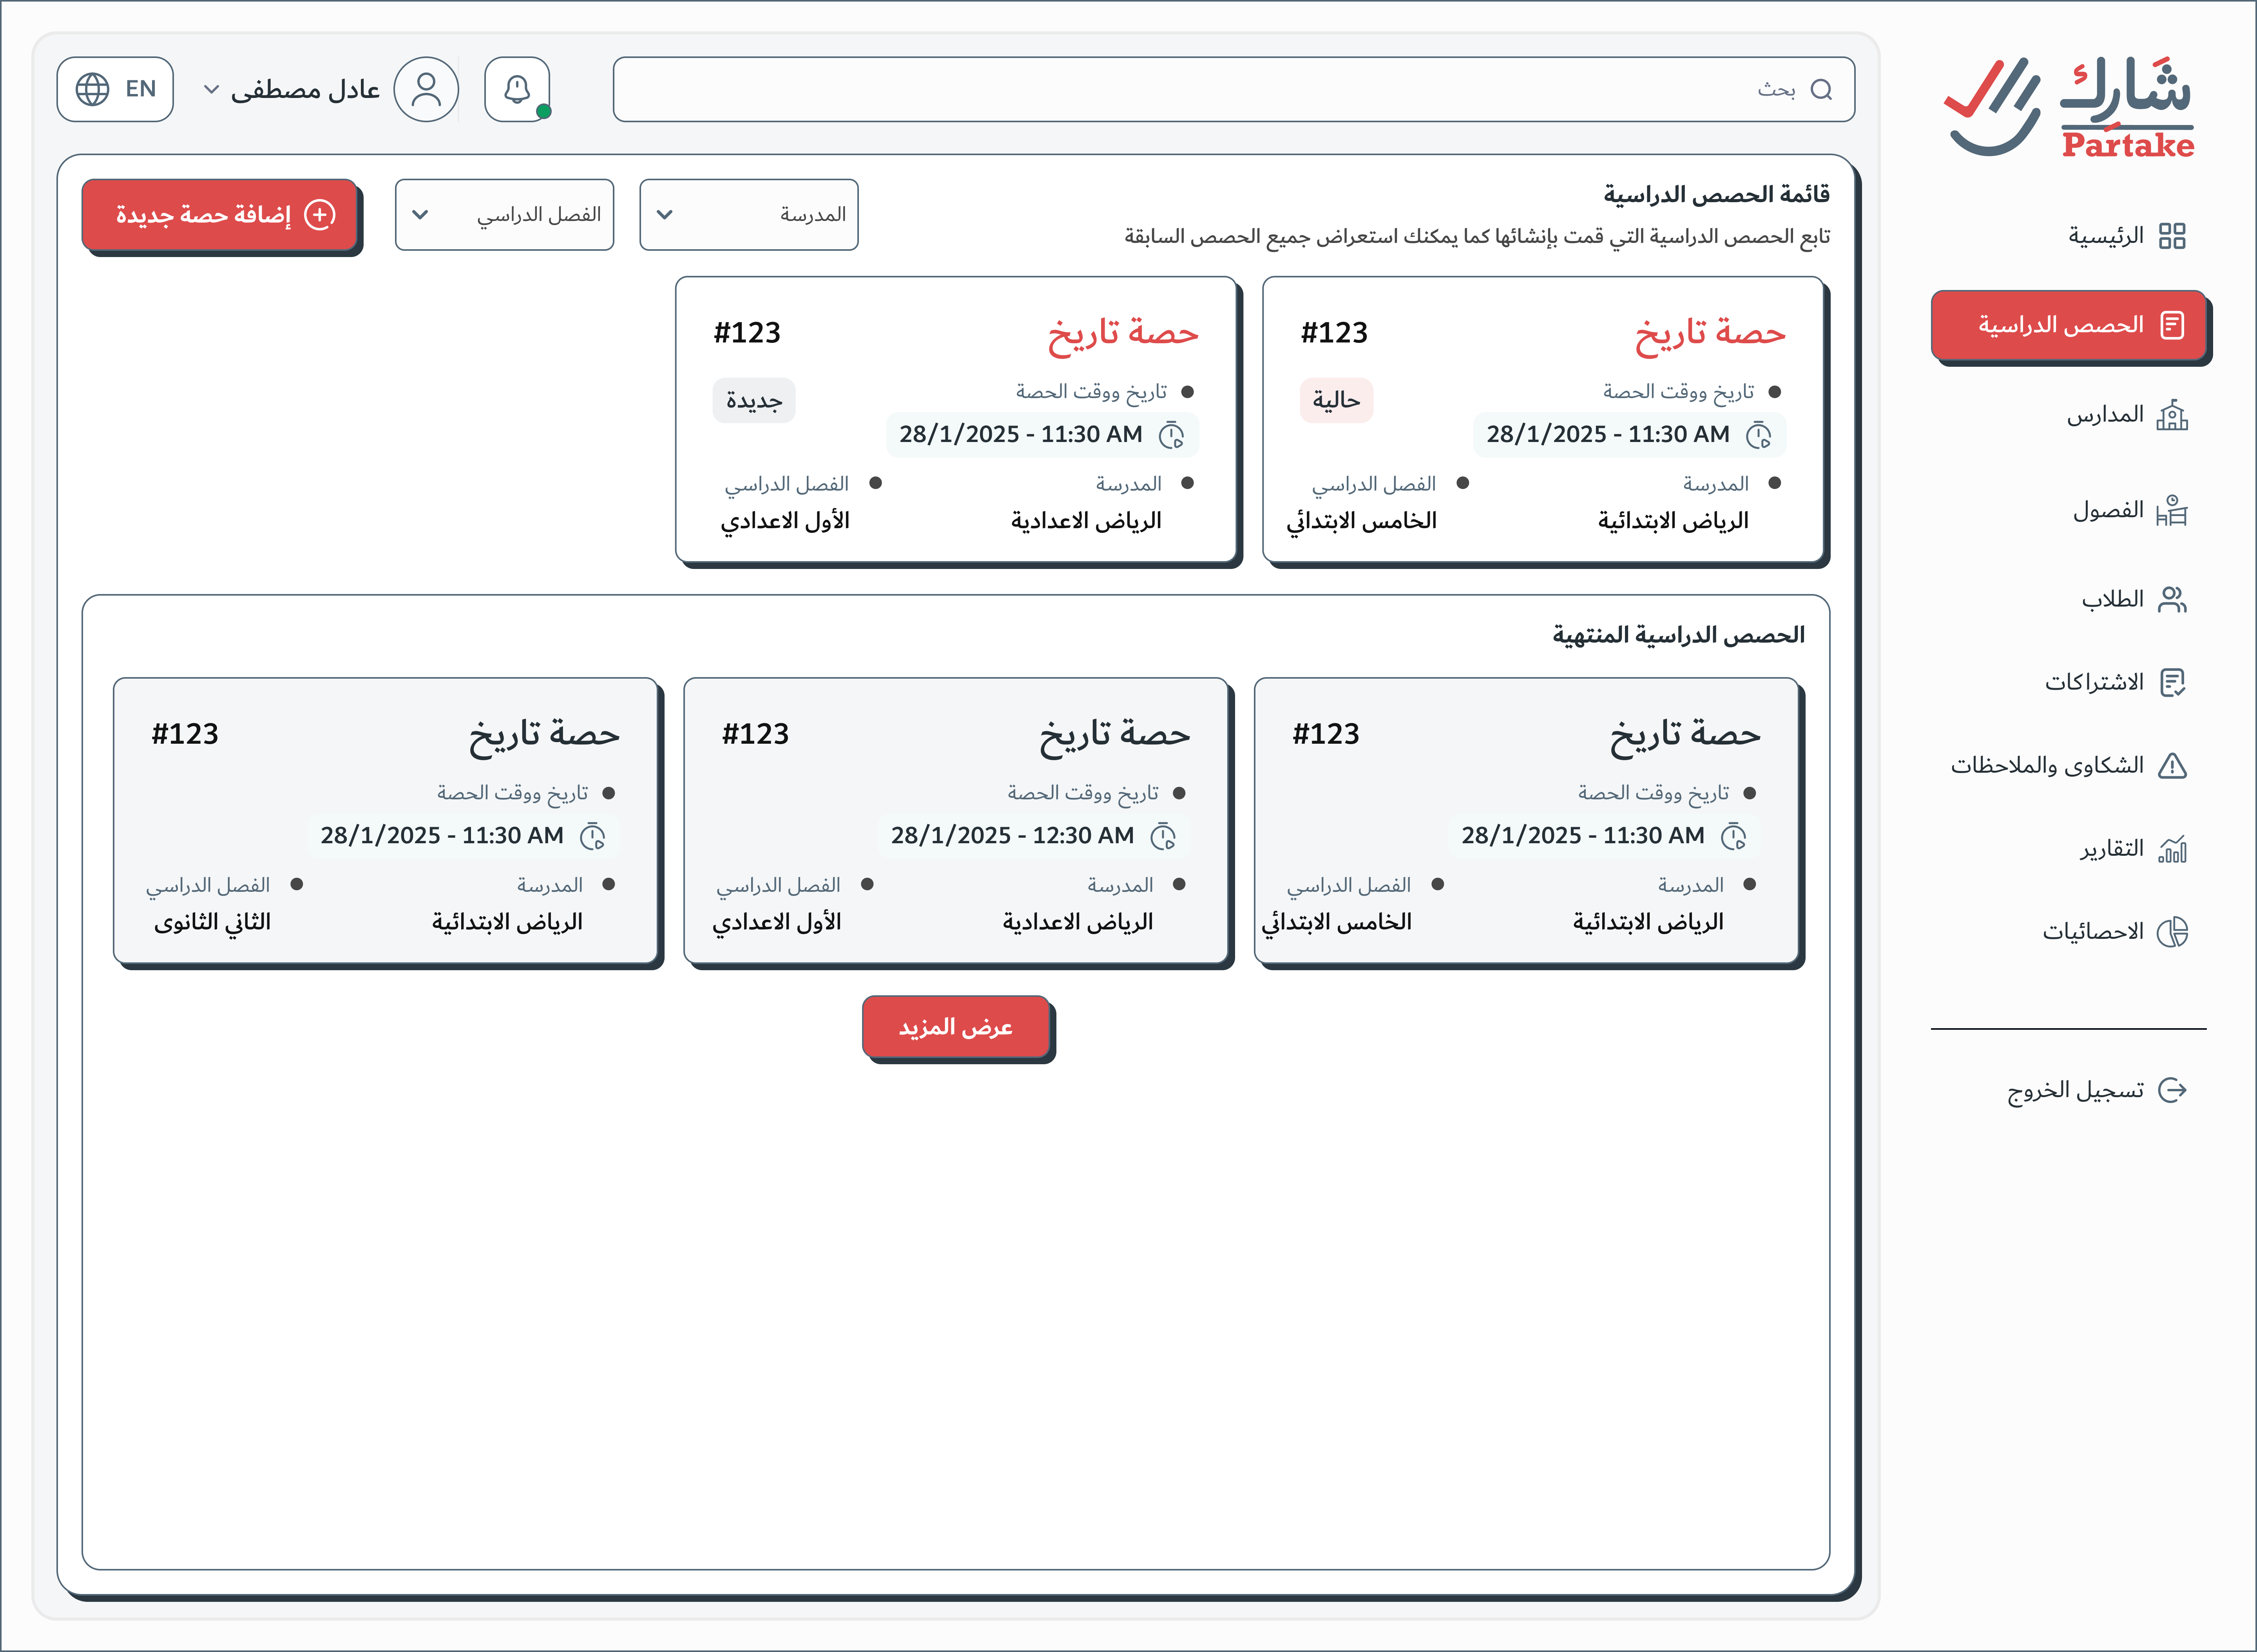Click the logout arrow icon

tap(2172, 1090)
